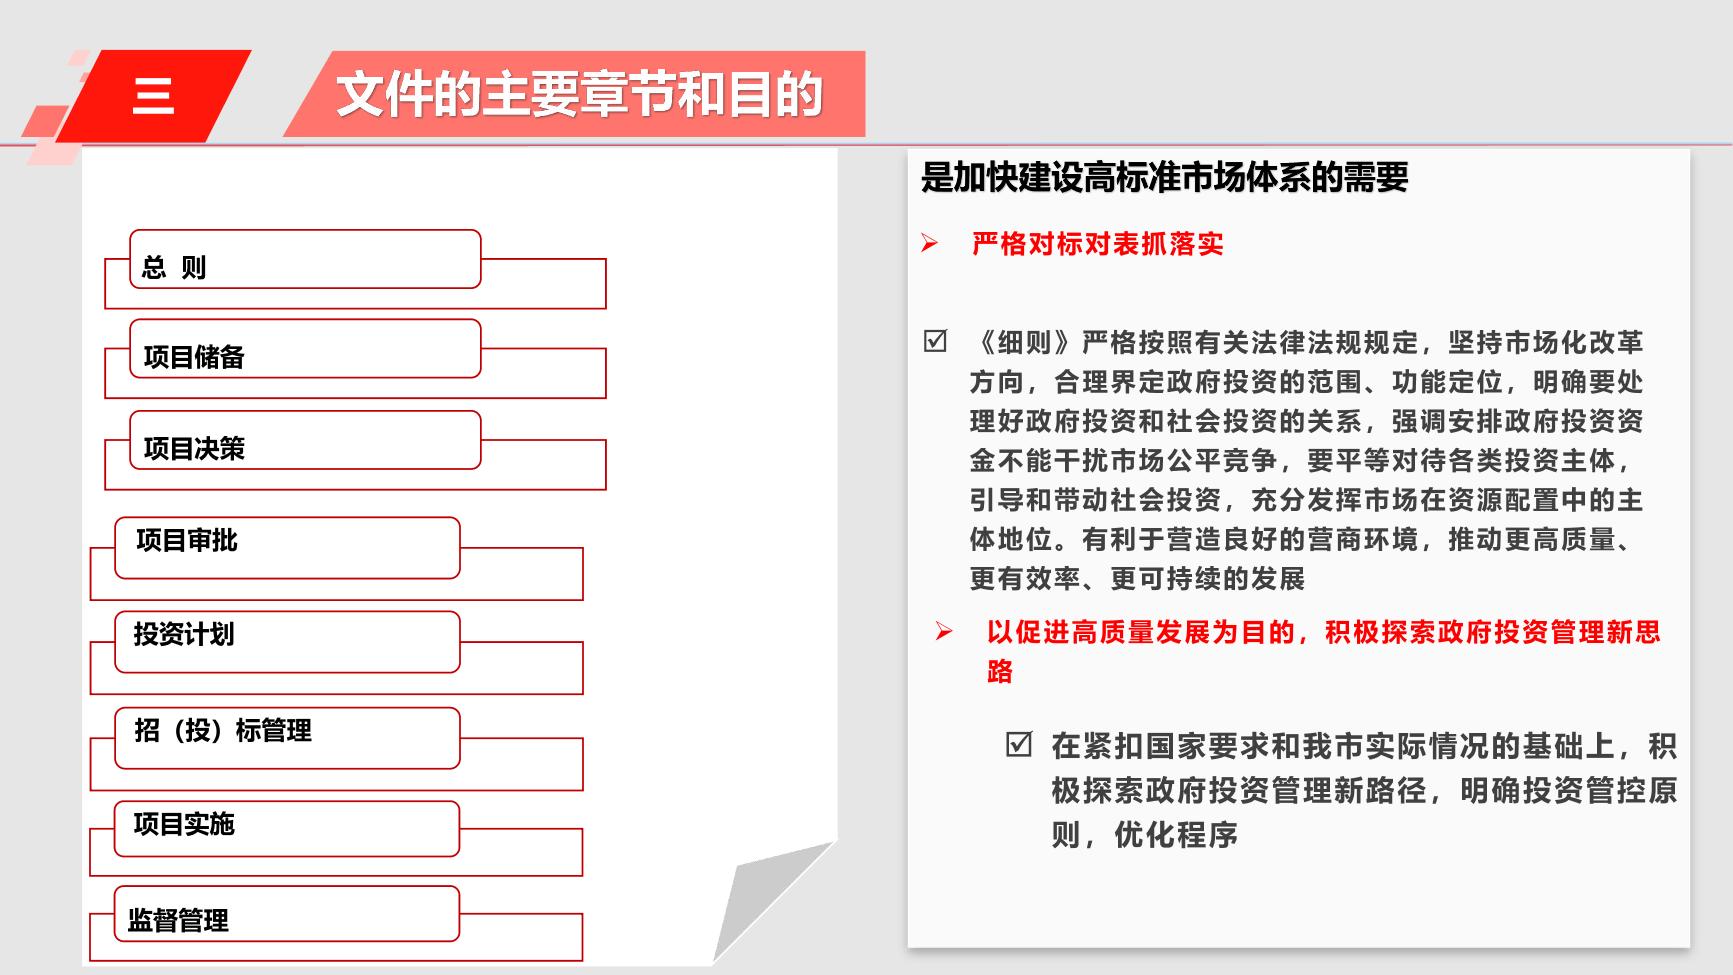Click the 总则 chapter box
This screenshot has width=1733, height=975.
coord(305,260)
